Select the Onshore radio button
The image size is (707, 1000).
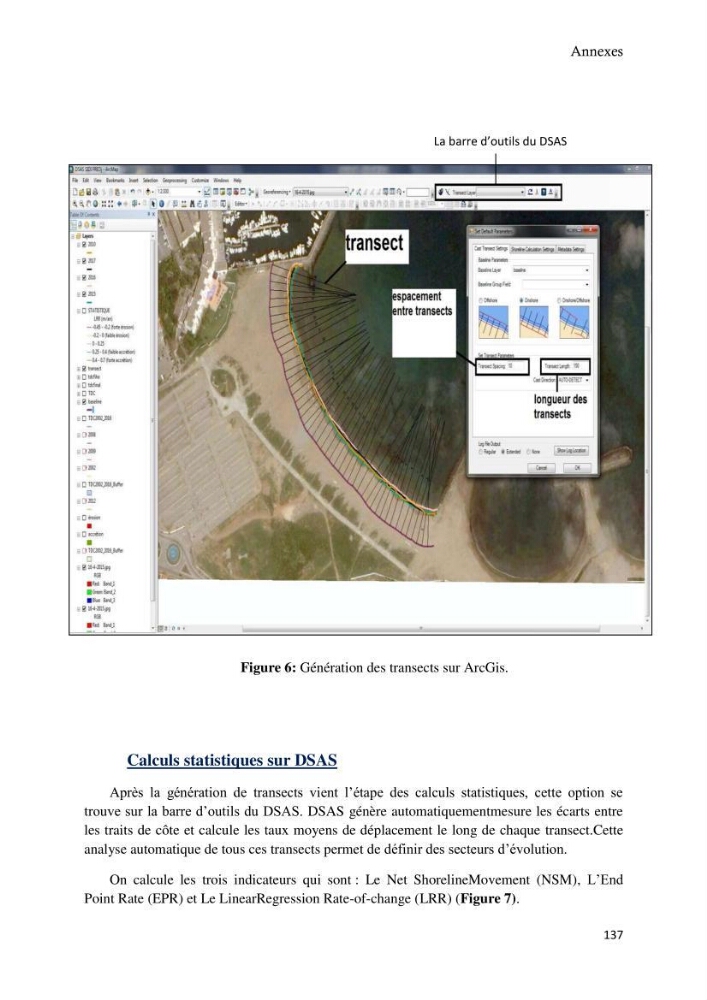pyautogui.click(x=521, y=300)
